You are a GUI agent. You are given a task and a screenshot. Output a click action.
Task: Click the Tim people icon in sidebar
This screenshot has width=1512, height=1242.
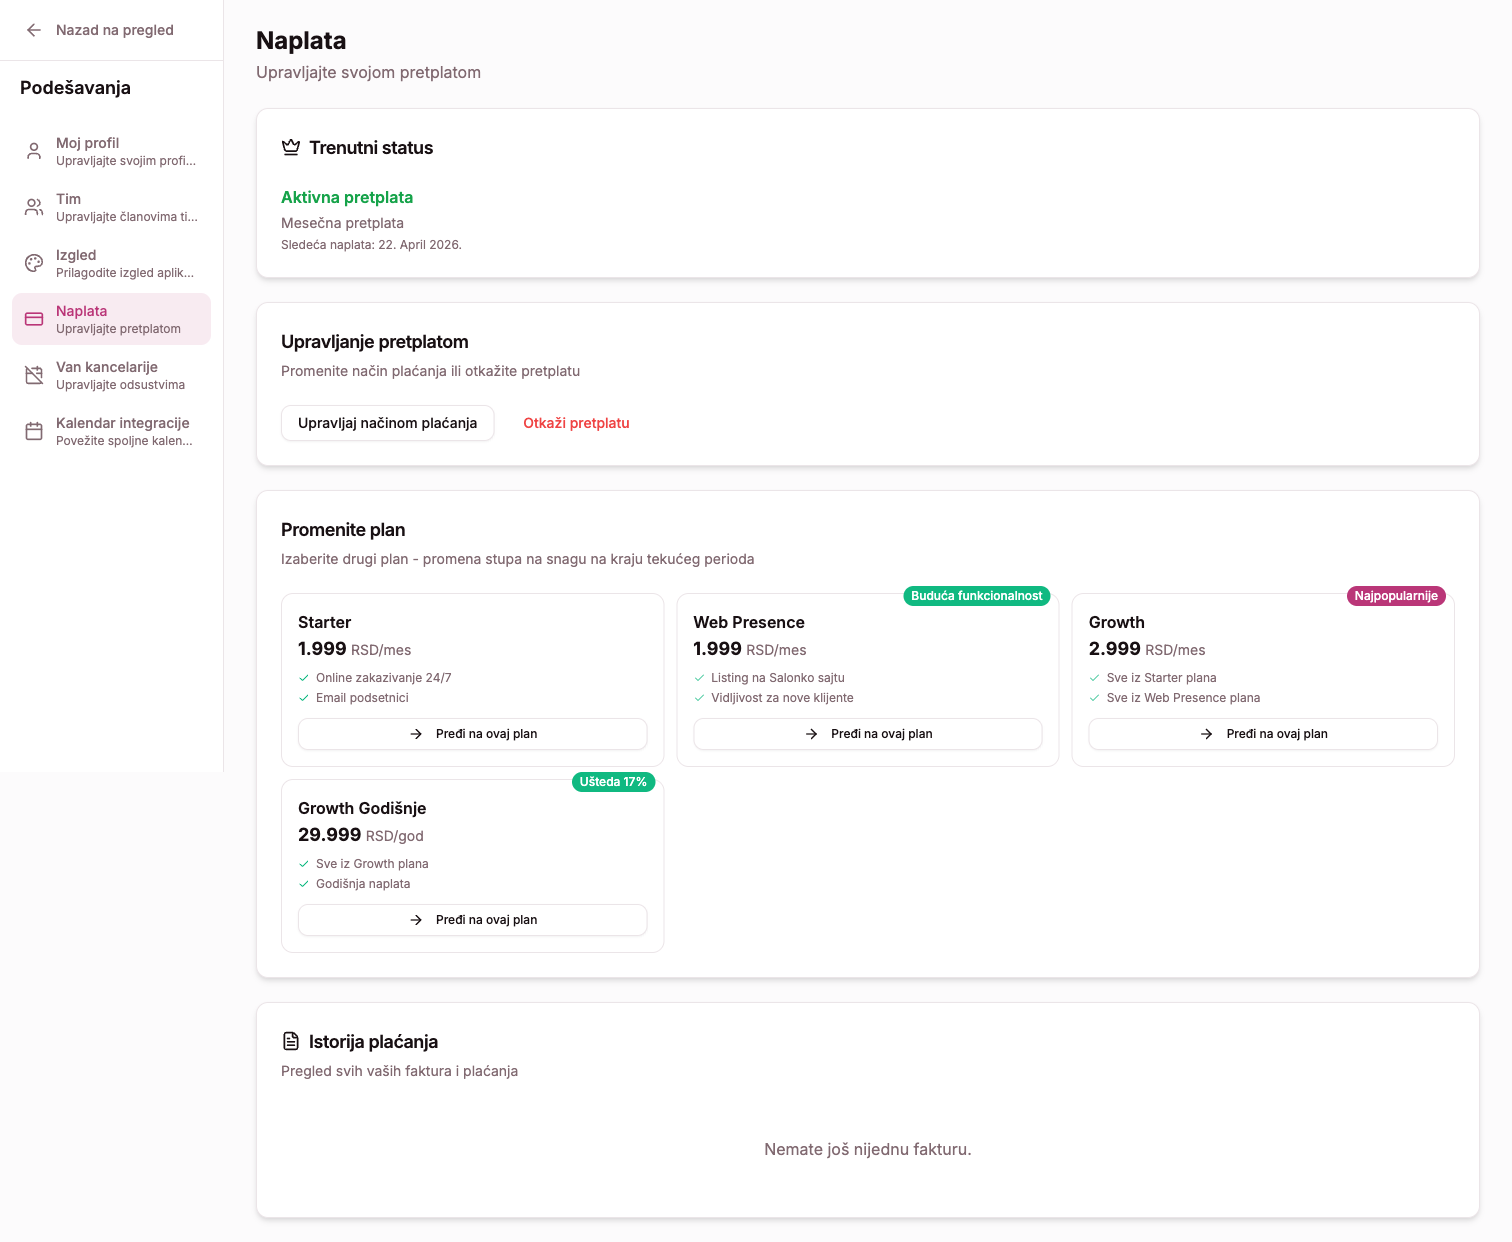(34, 207)
